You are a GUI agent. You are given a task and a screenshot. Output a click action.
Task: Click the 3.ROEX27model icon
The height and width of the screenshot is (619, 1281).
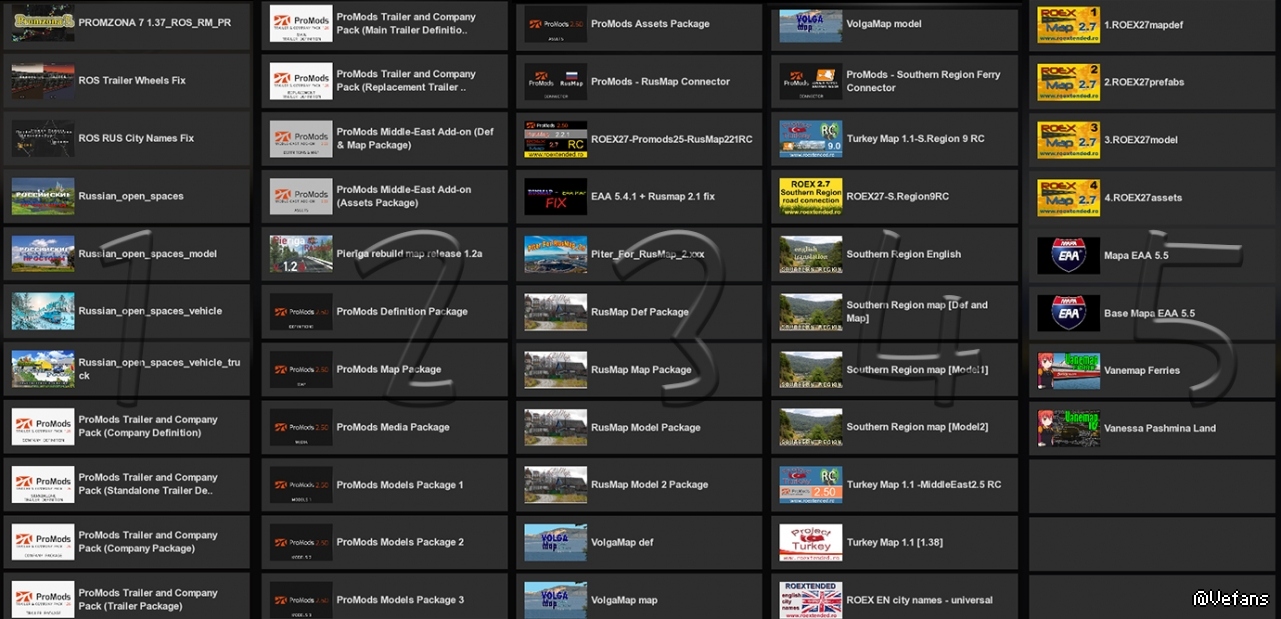tap(1069, 140)
